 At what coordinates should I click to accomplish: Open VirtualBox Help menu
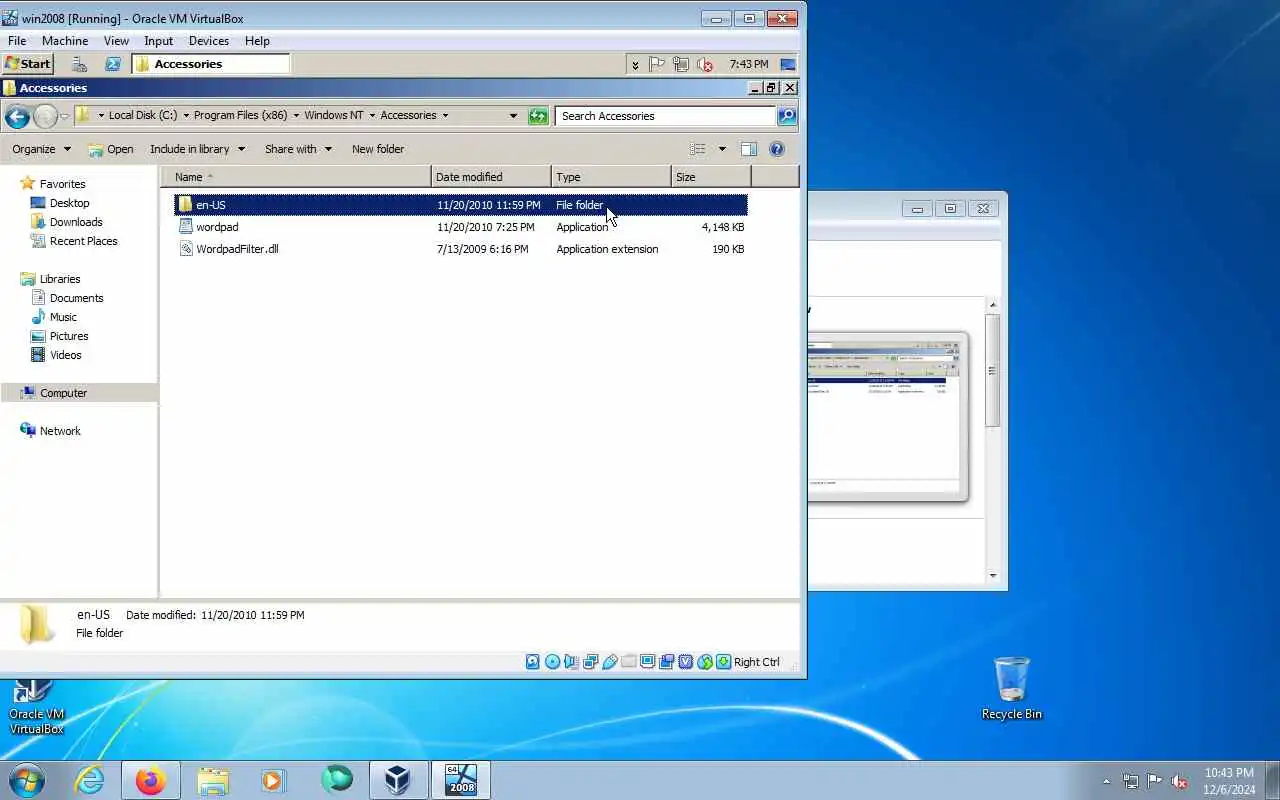(257, 41)
